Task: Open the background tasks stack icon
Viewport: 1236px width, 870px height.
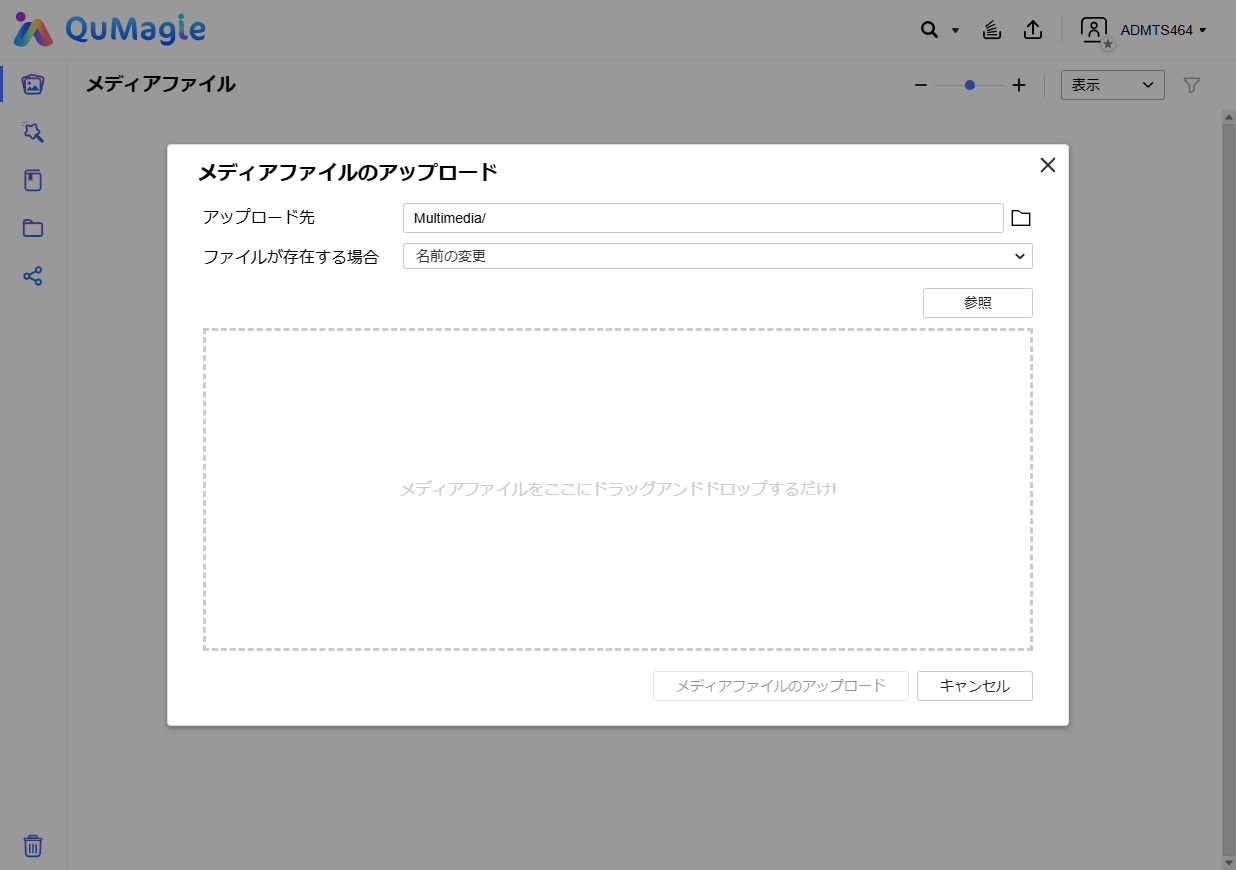Action: coord(991,30)
